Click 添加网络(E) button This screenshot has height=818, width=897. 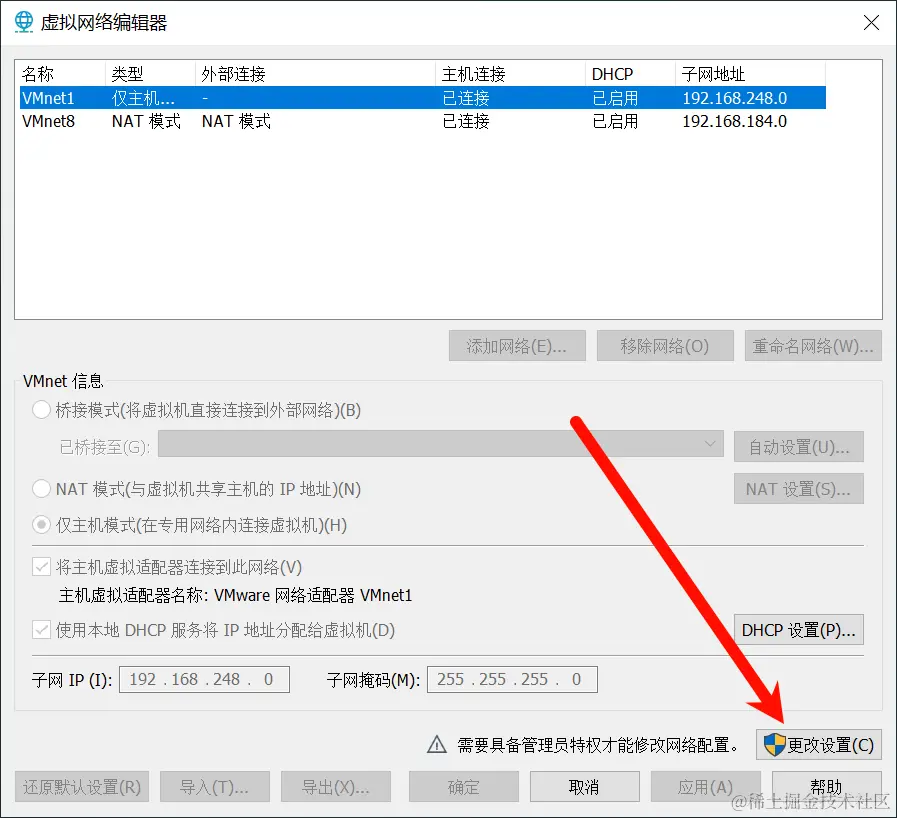517,346
